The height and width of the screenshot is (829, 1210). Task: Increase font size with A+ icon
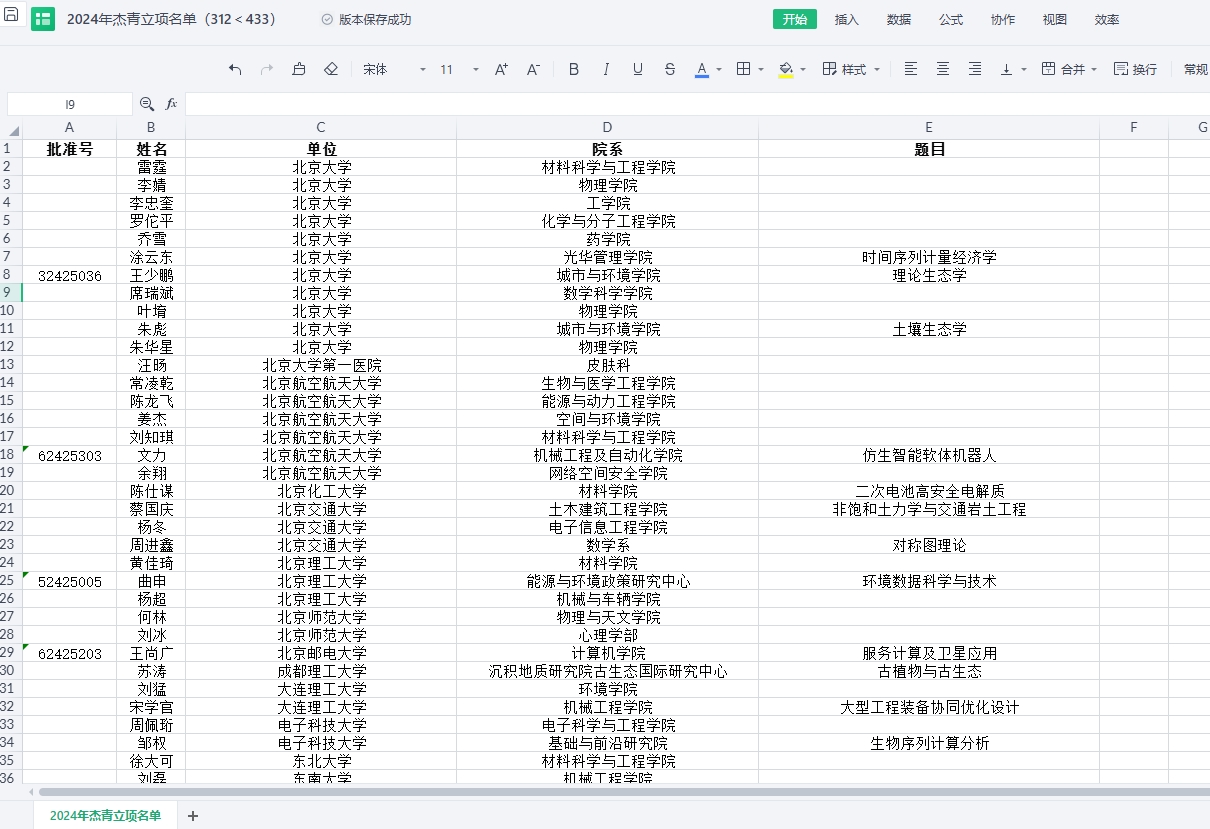pos(502,69)
